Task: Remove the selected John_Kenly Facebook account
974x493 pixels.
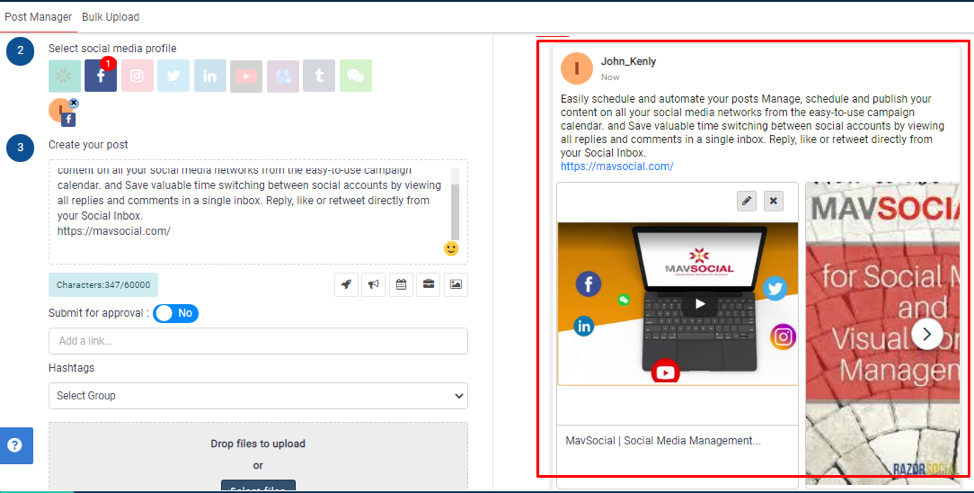Action: tap(74, 103)
